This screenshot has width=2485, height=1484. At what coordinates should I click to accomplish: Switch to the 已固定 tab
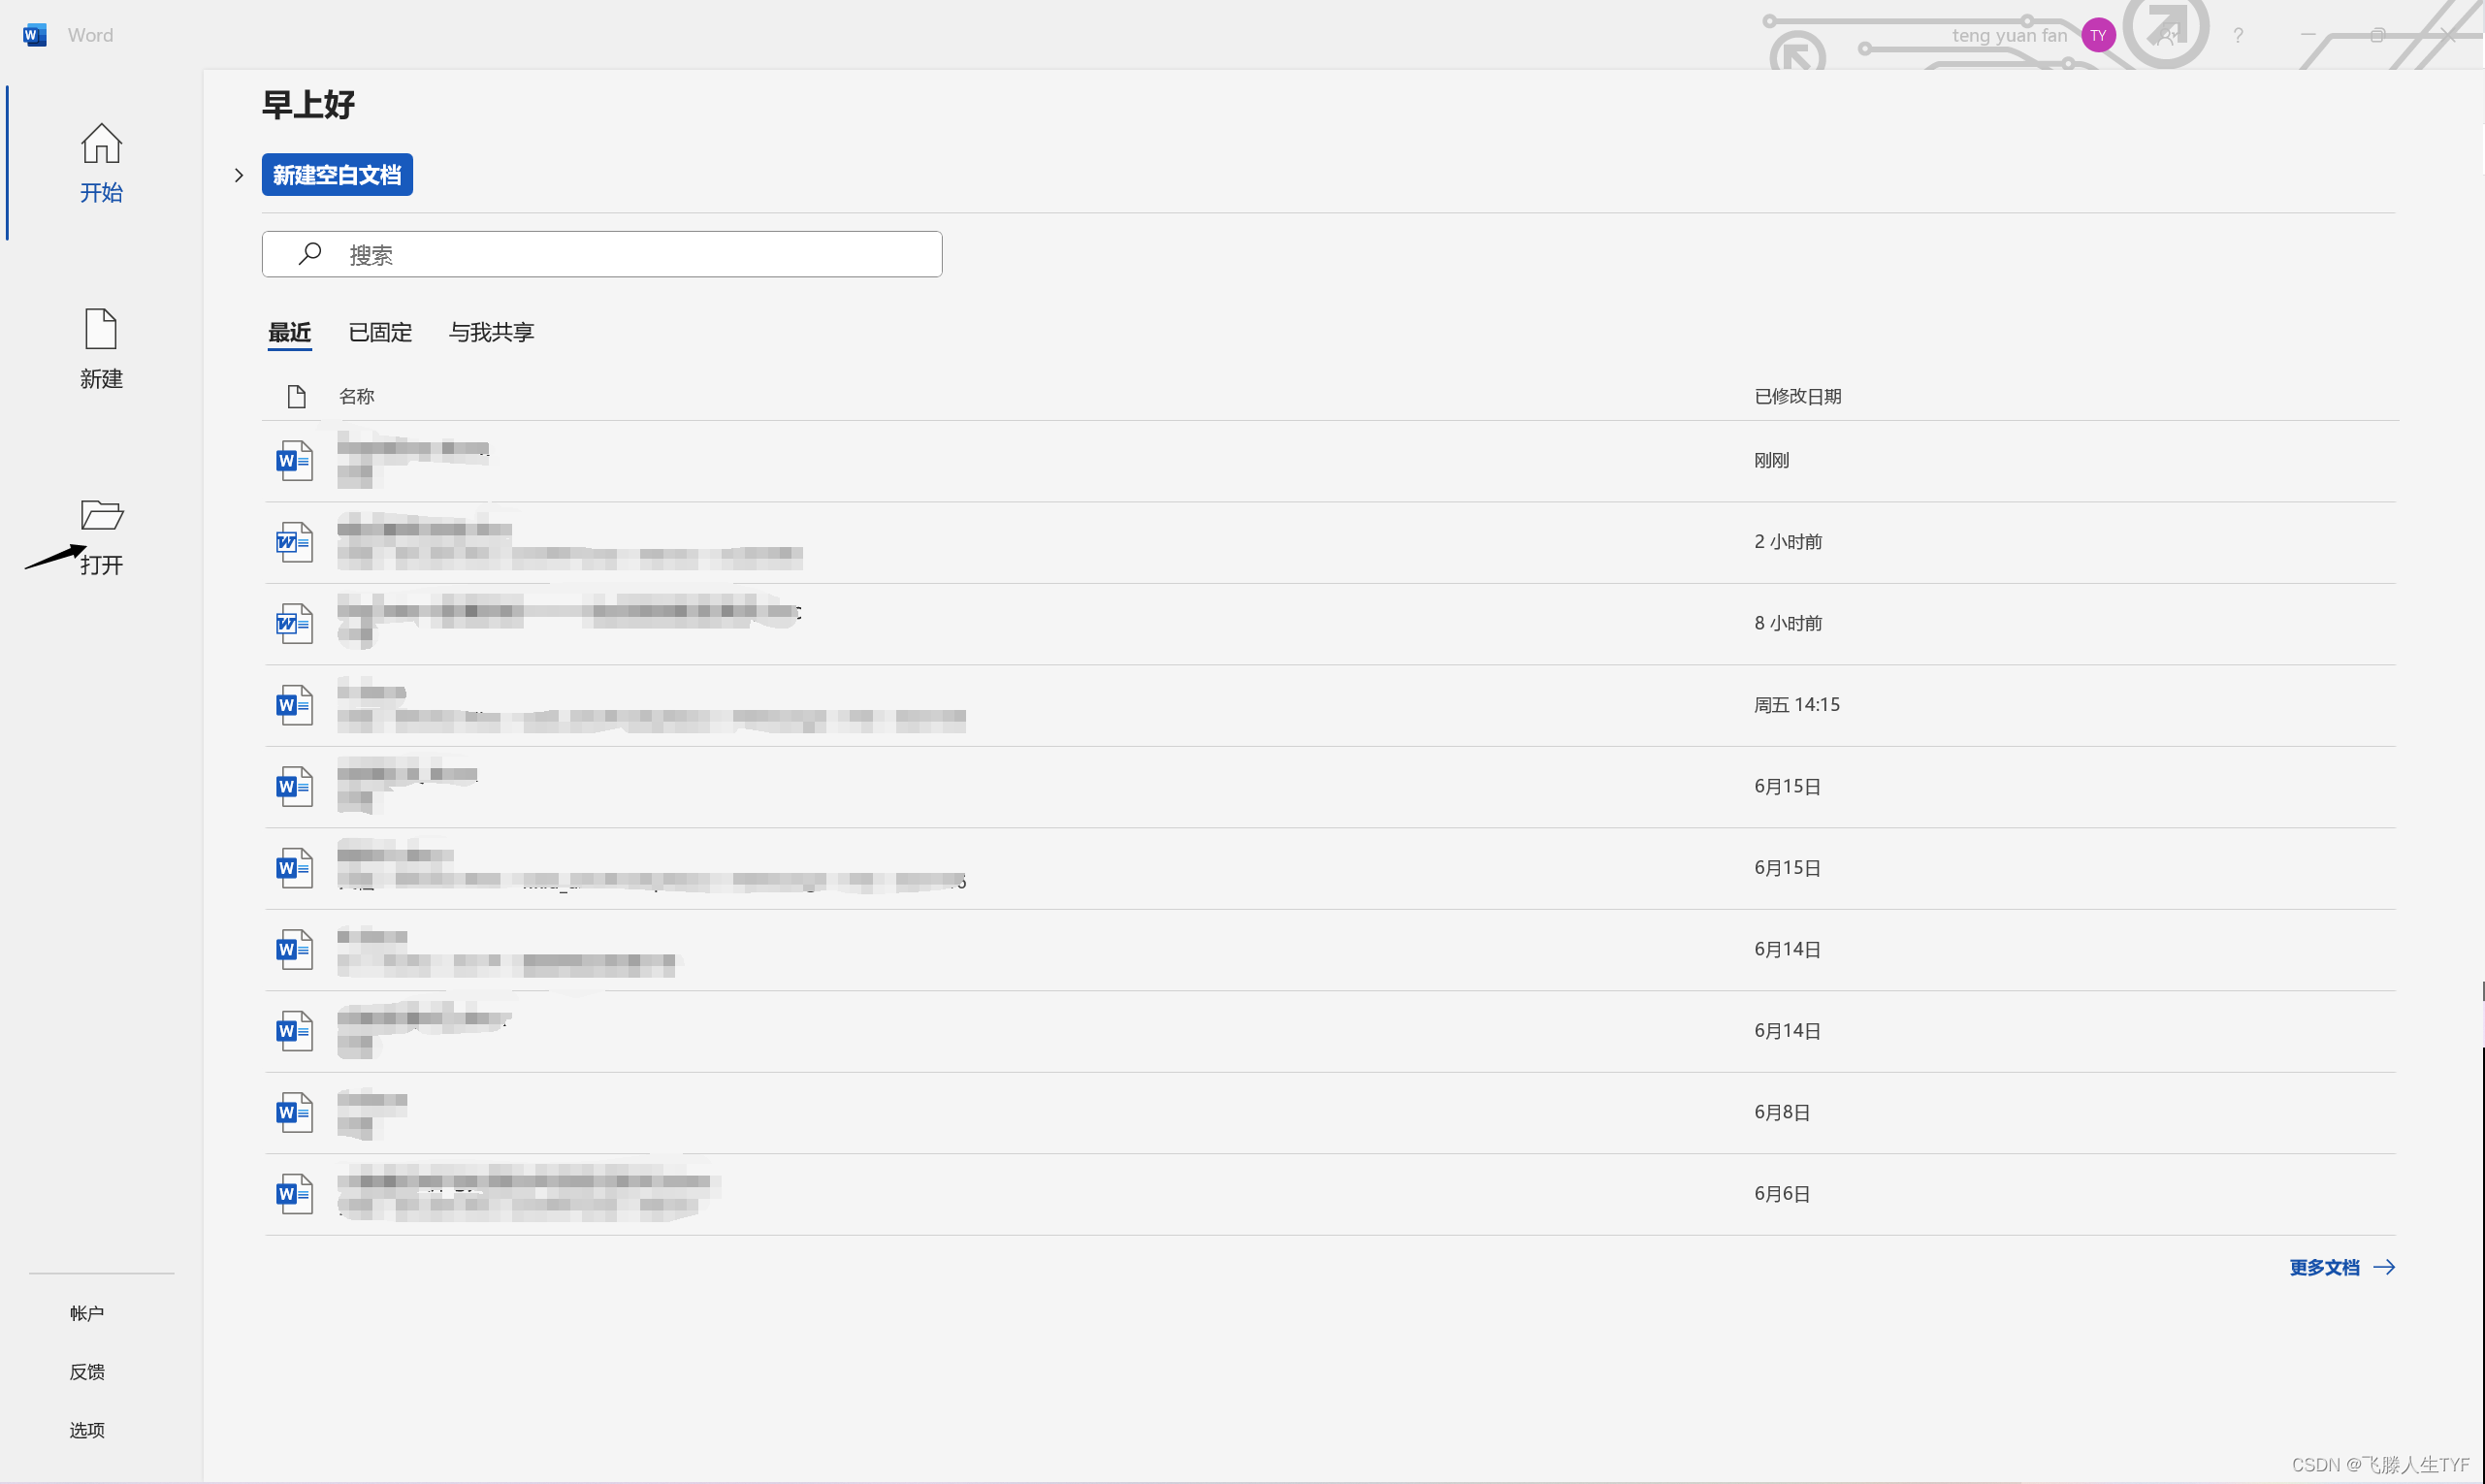coord(380,332)
